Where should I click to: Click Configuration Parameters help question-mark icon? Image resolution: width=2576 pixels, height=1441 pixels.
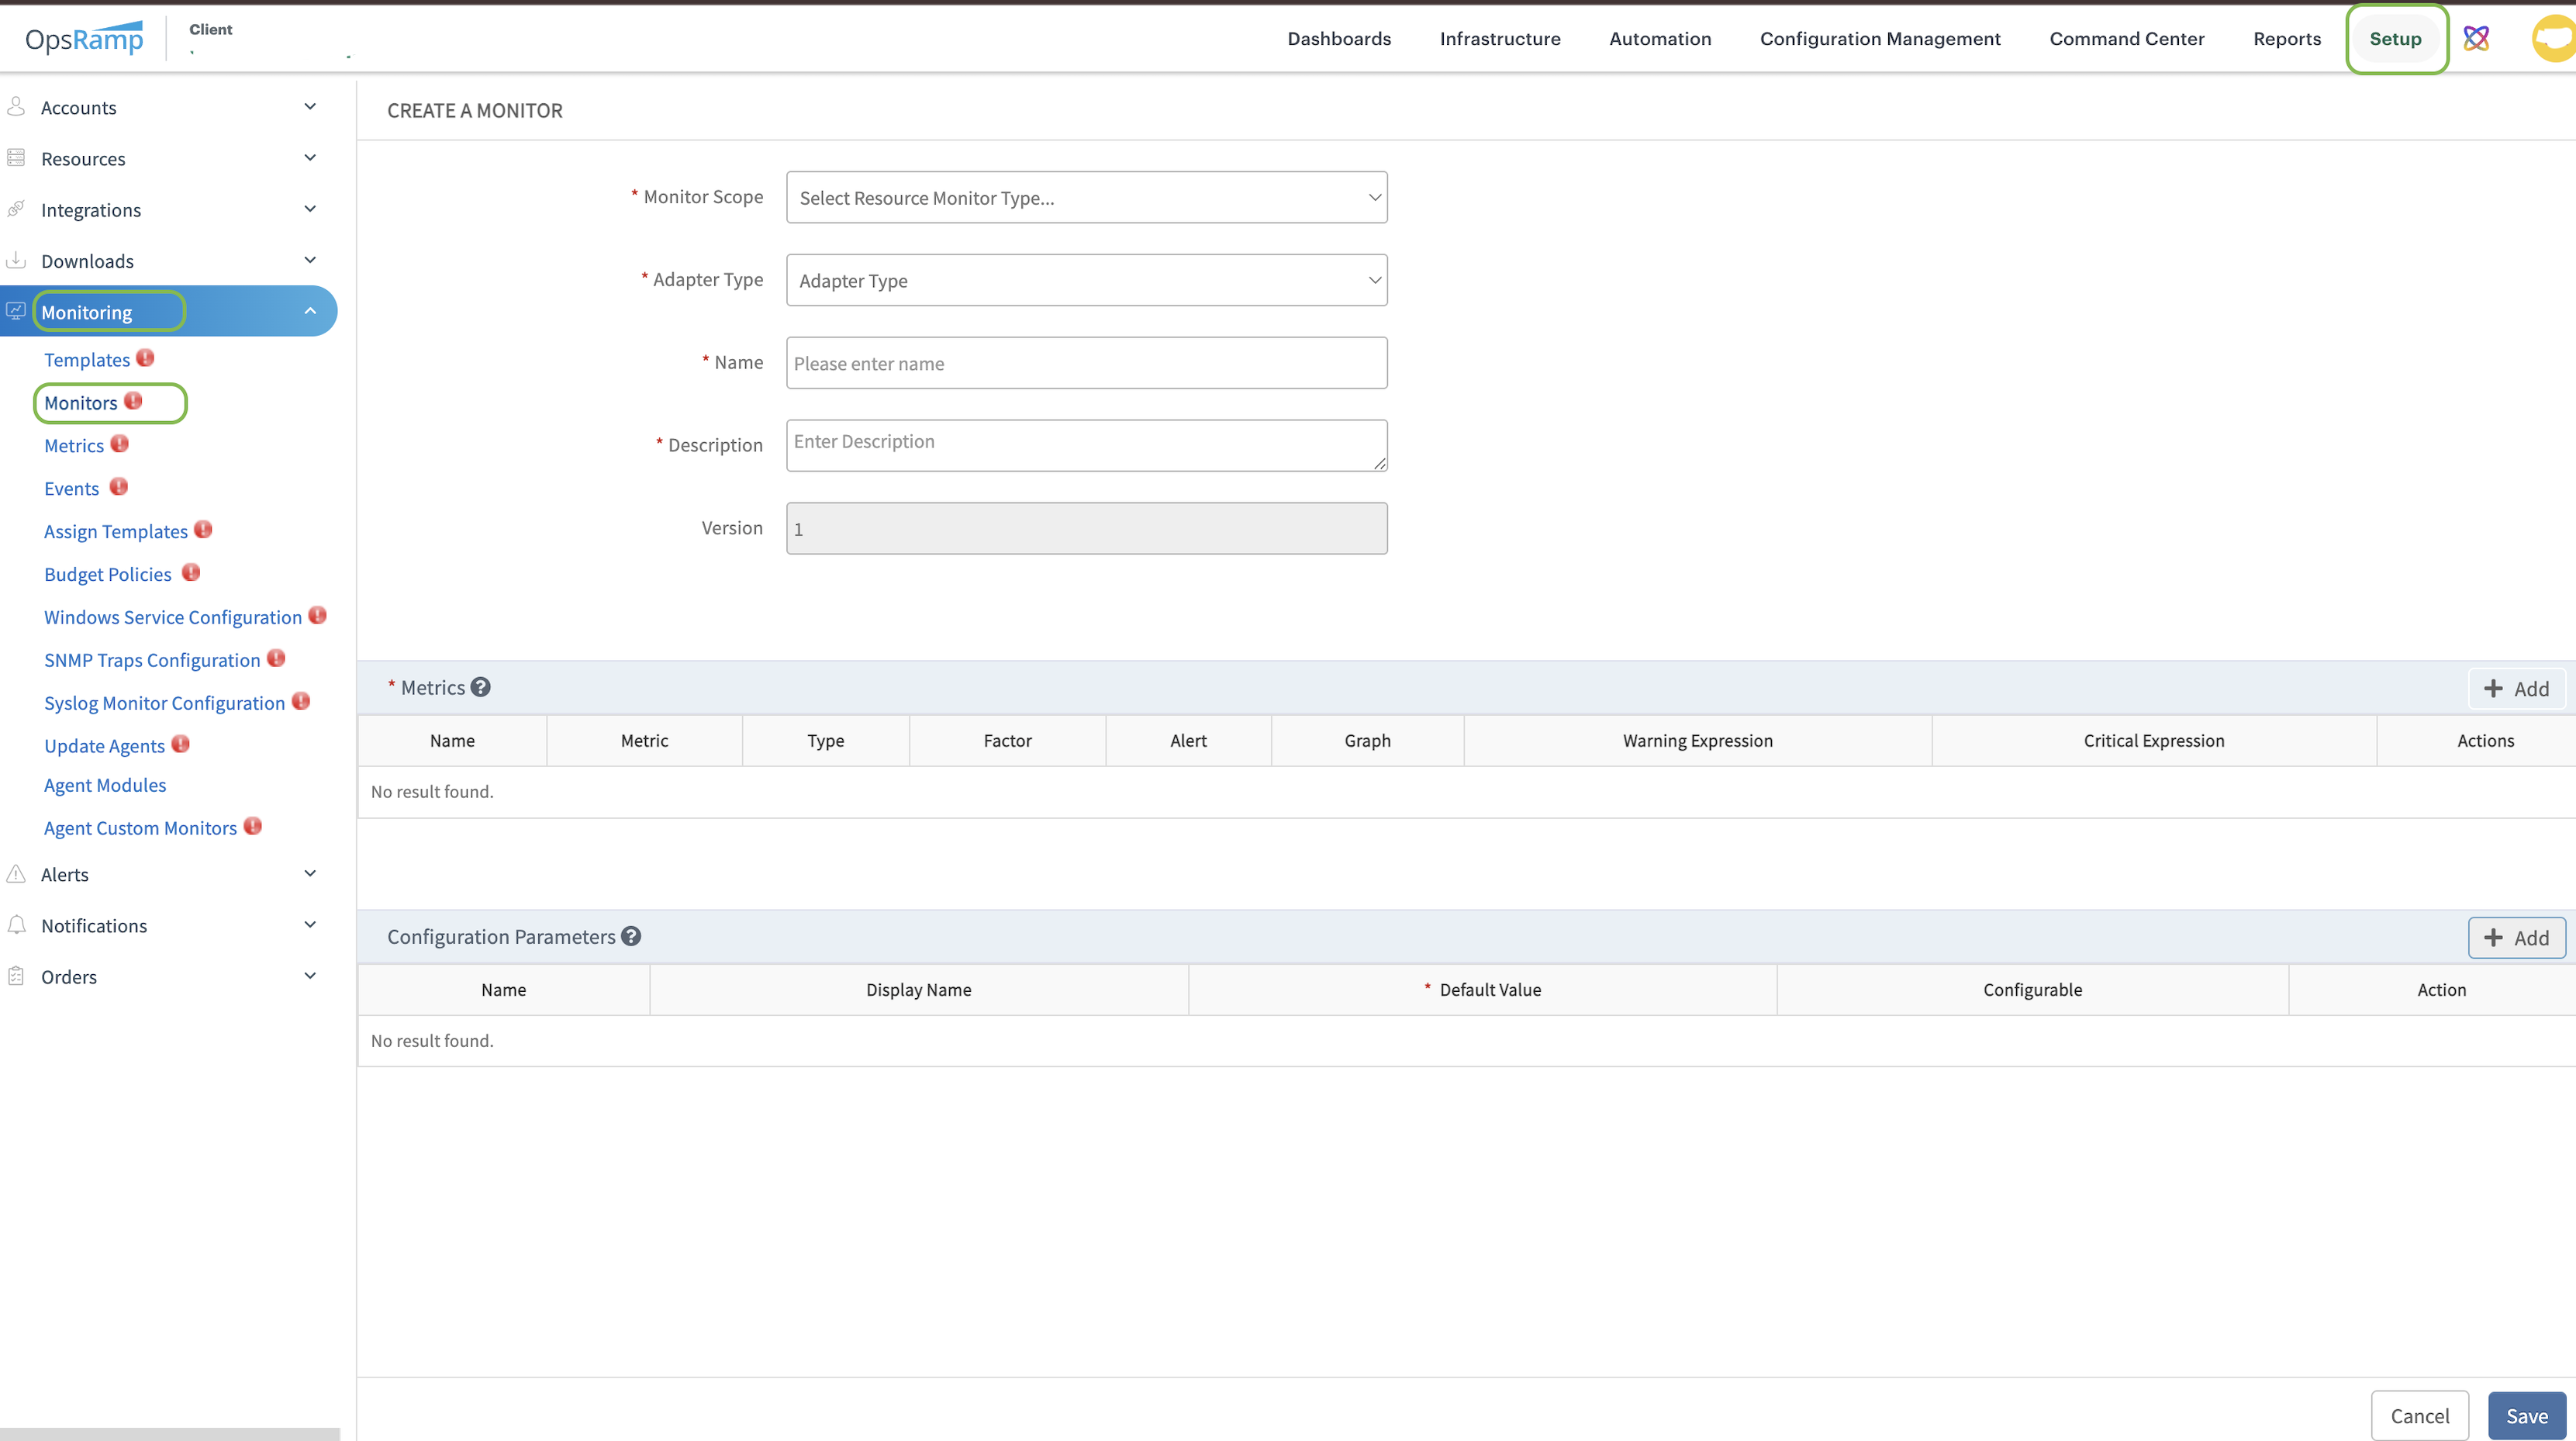pyautogui.click(x=631, y=936)
